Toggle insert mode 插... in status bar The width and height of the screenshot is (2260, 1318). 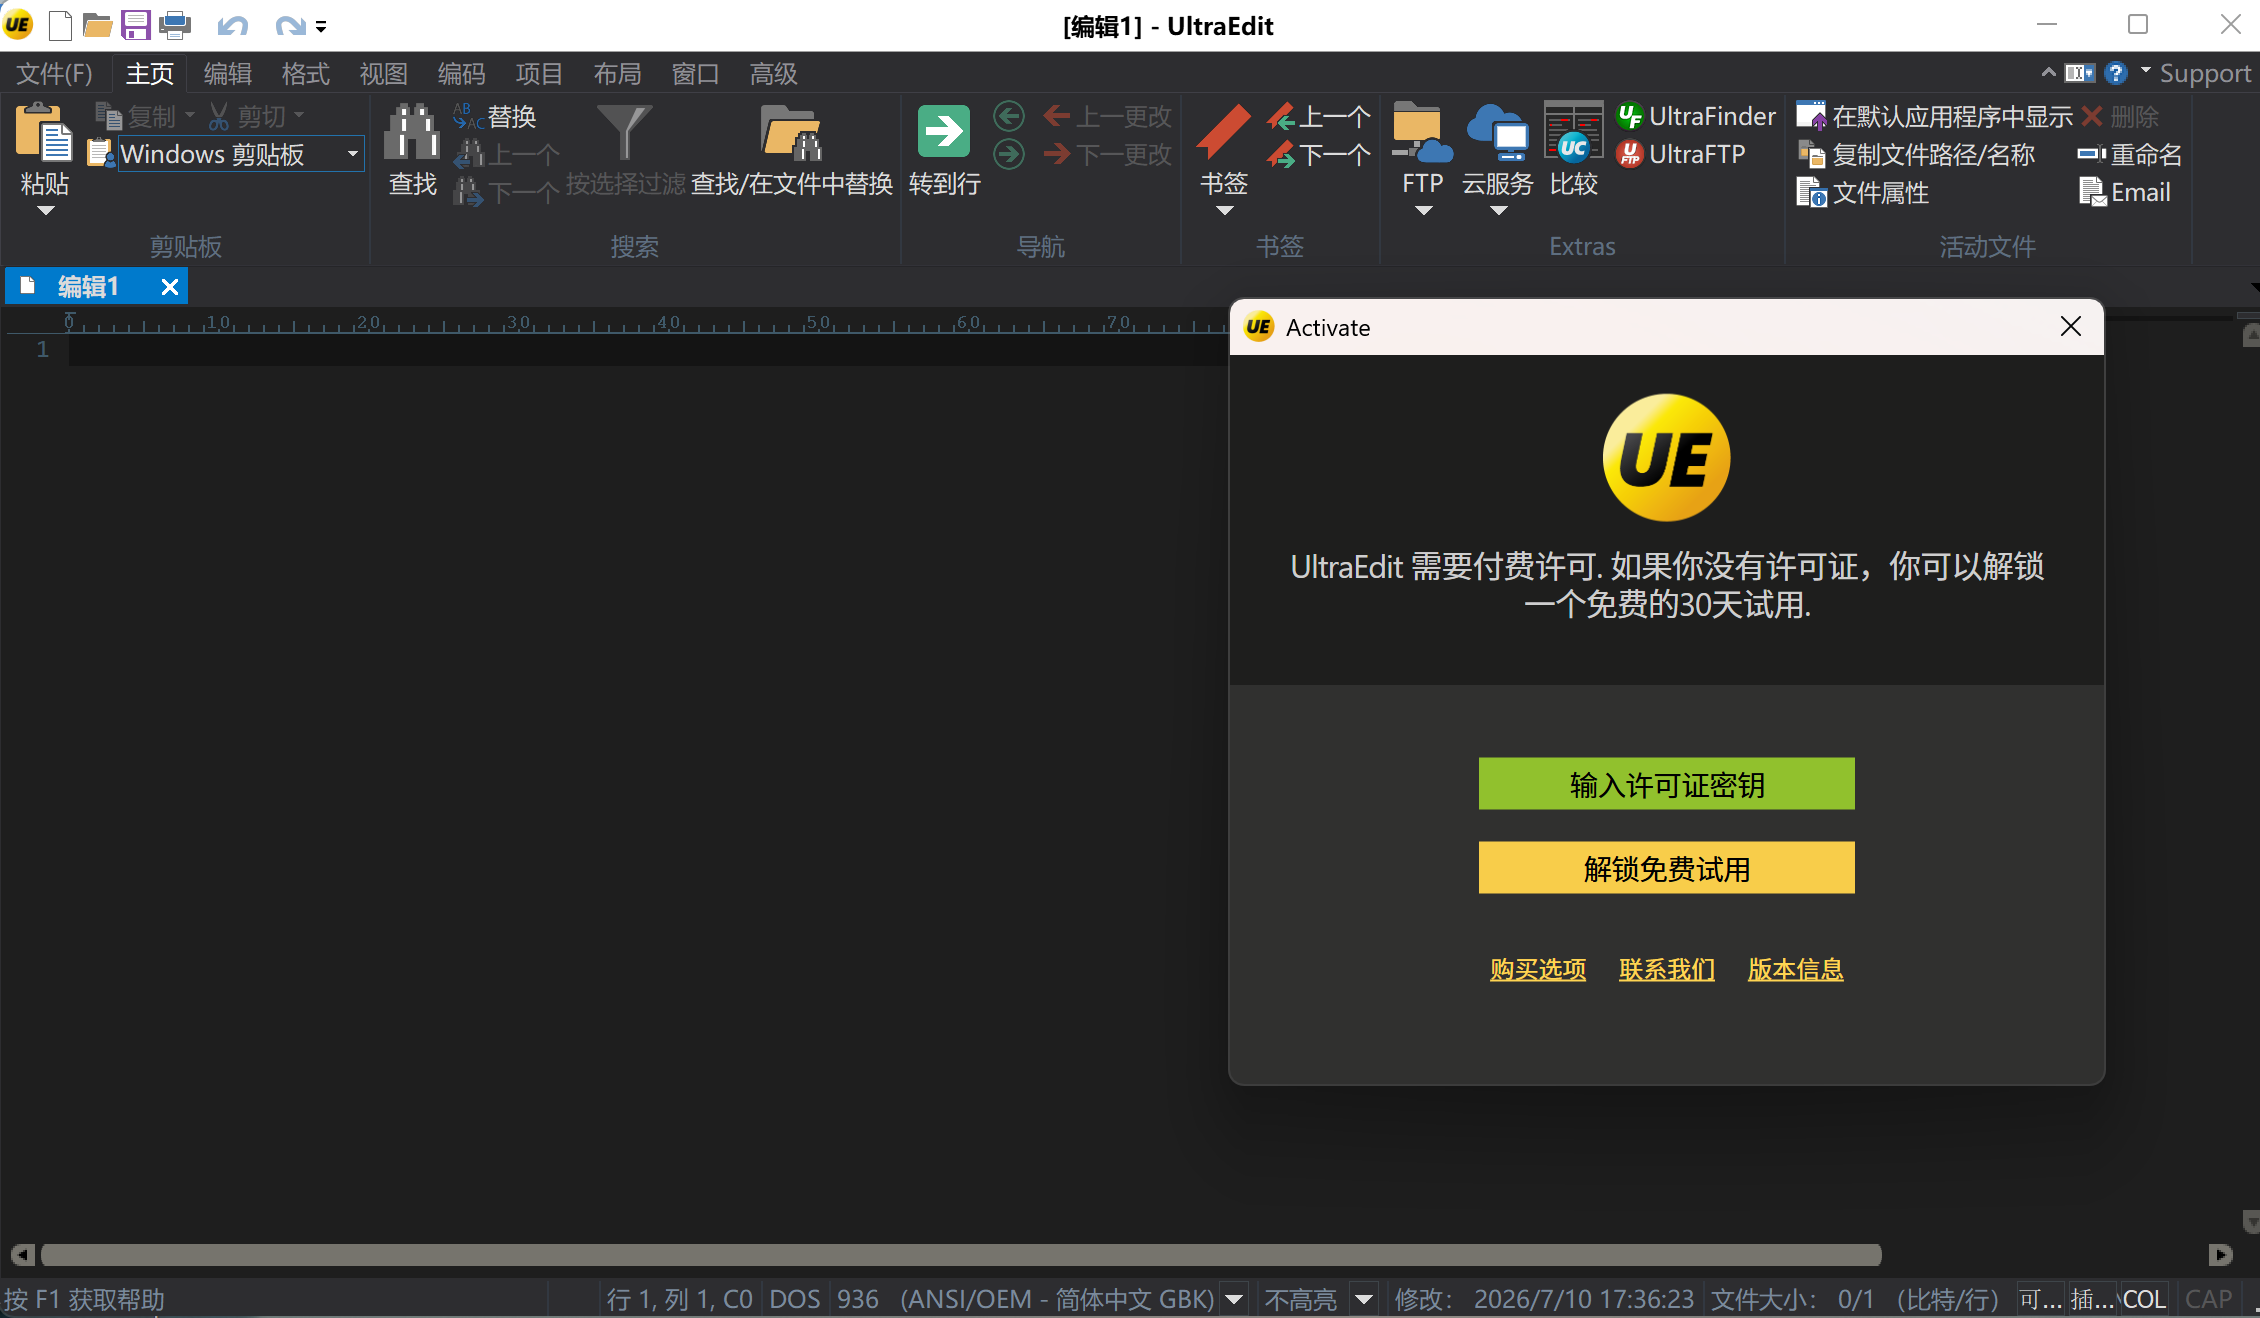[x=2092, y=1299]
